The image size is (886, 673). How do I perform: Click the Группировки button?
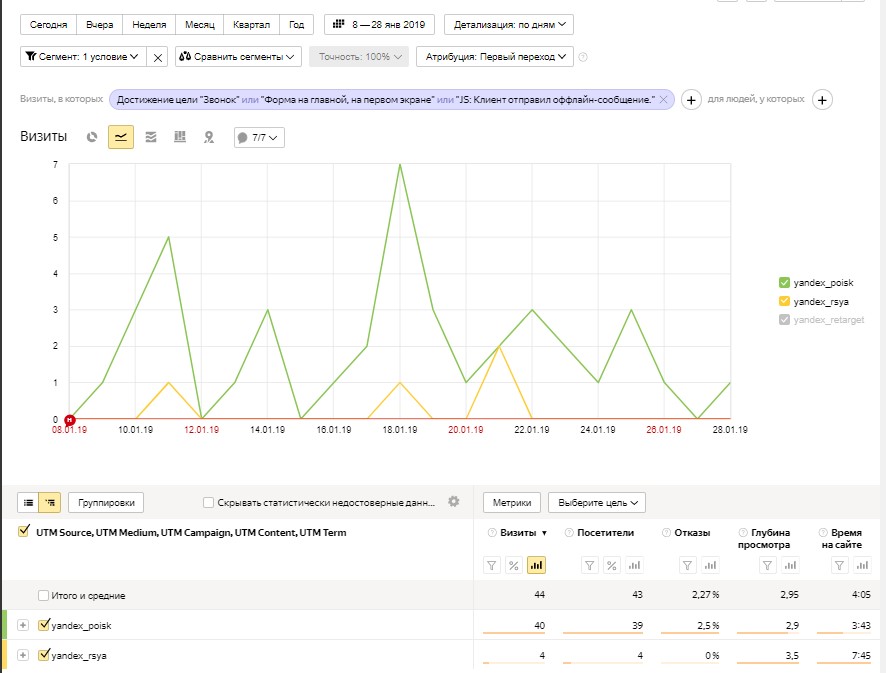(110, 502)
